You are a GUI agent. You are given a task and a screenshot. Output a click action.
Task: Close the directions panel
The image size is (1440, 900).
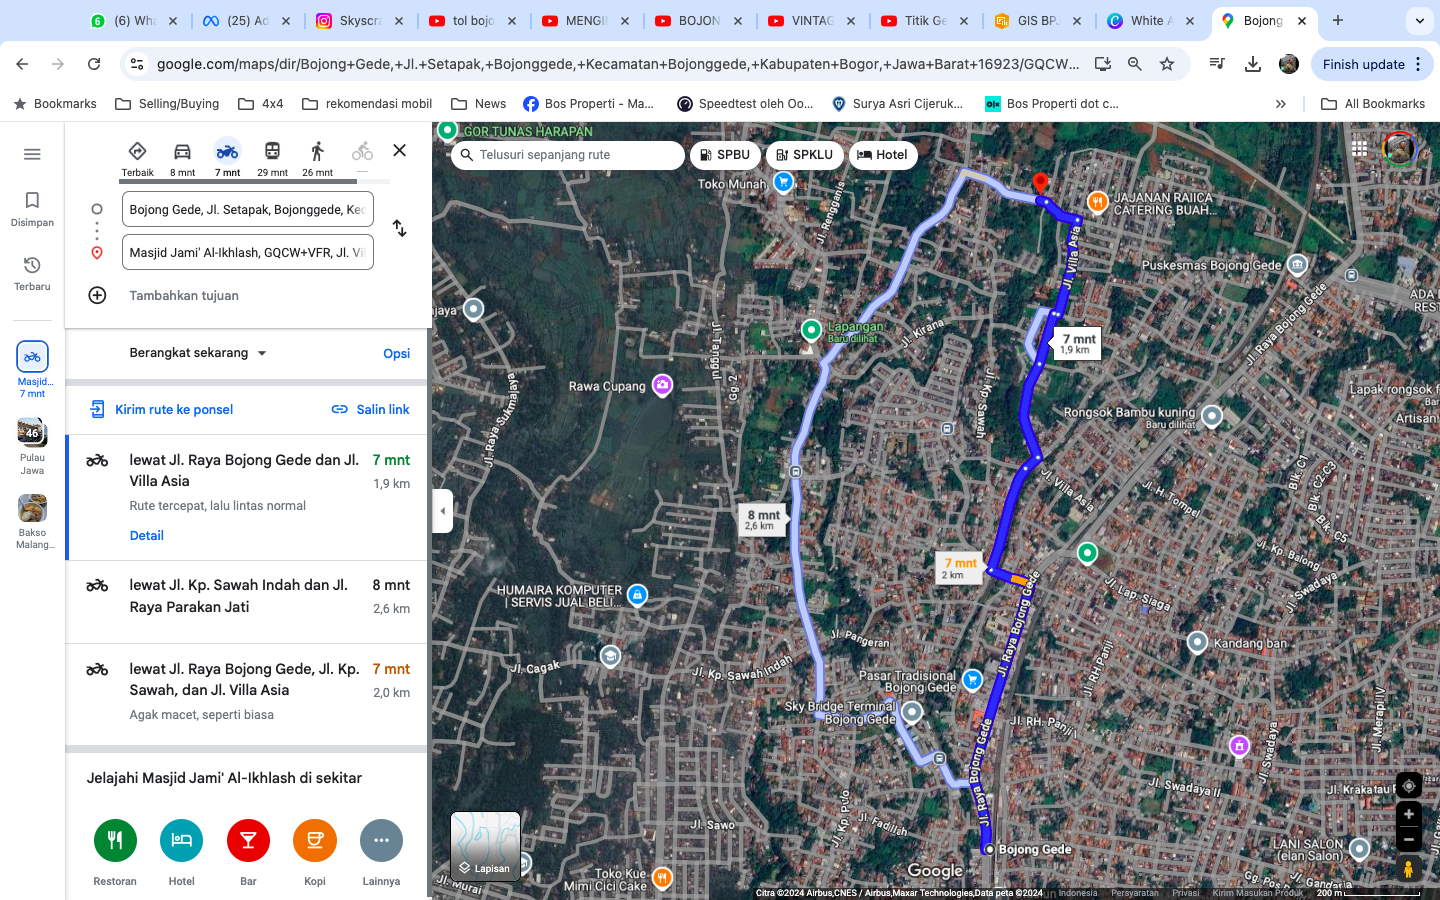(x=399, y=150)
